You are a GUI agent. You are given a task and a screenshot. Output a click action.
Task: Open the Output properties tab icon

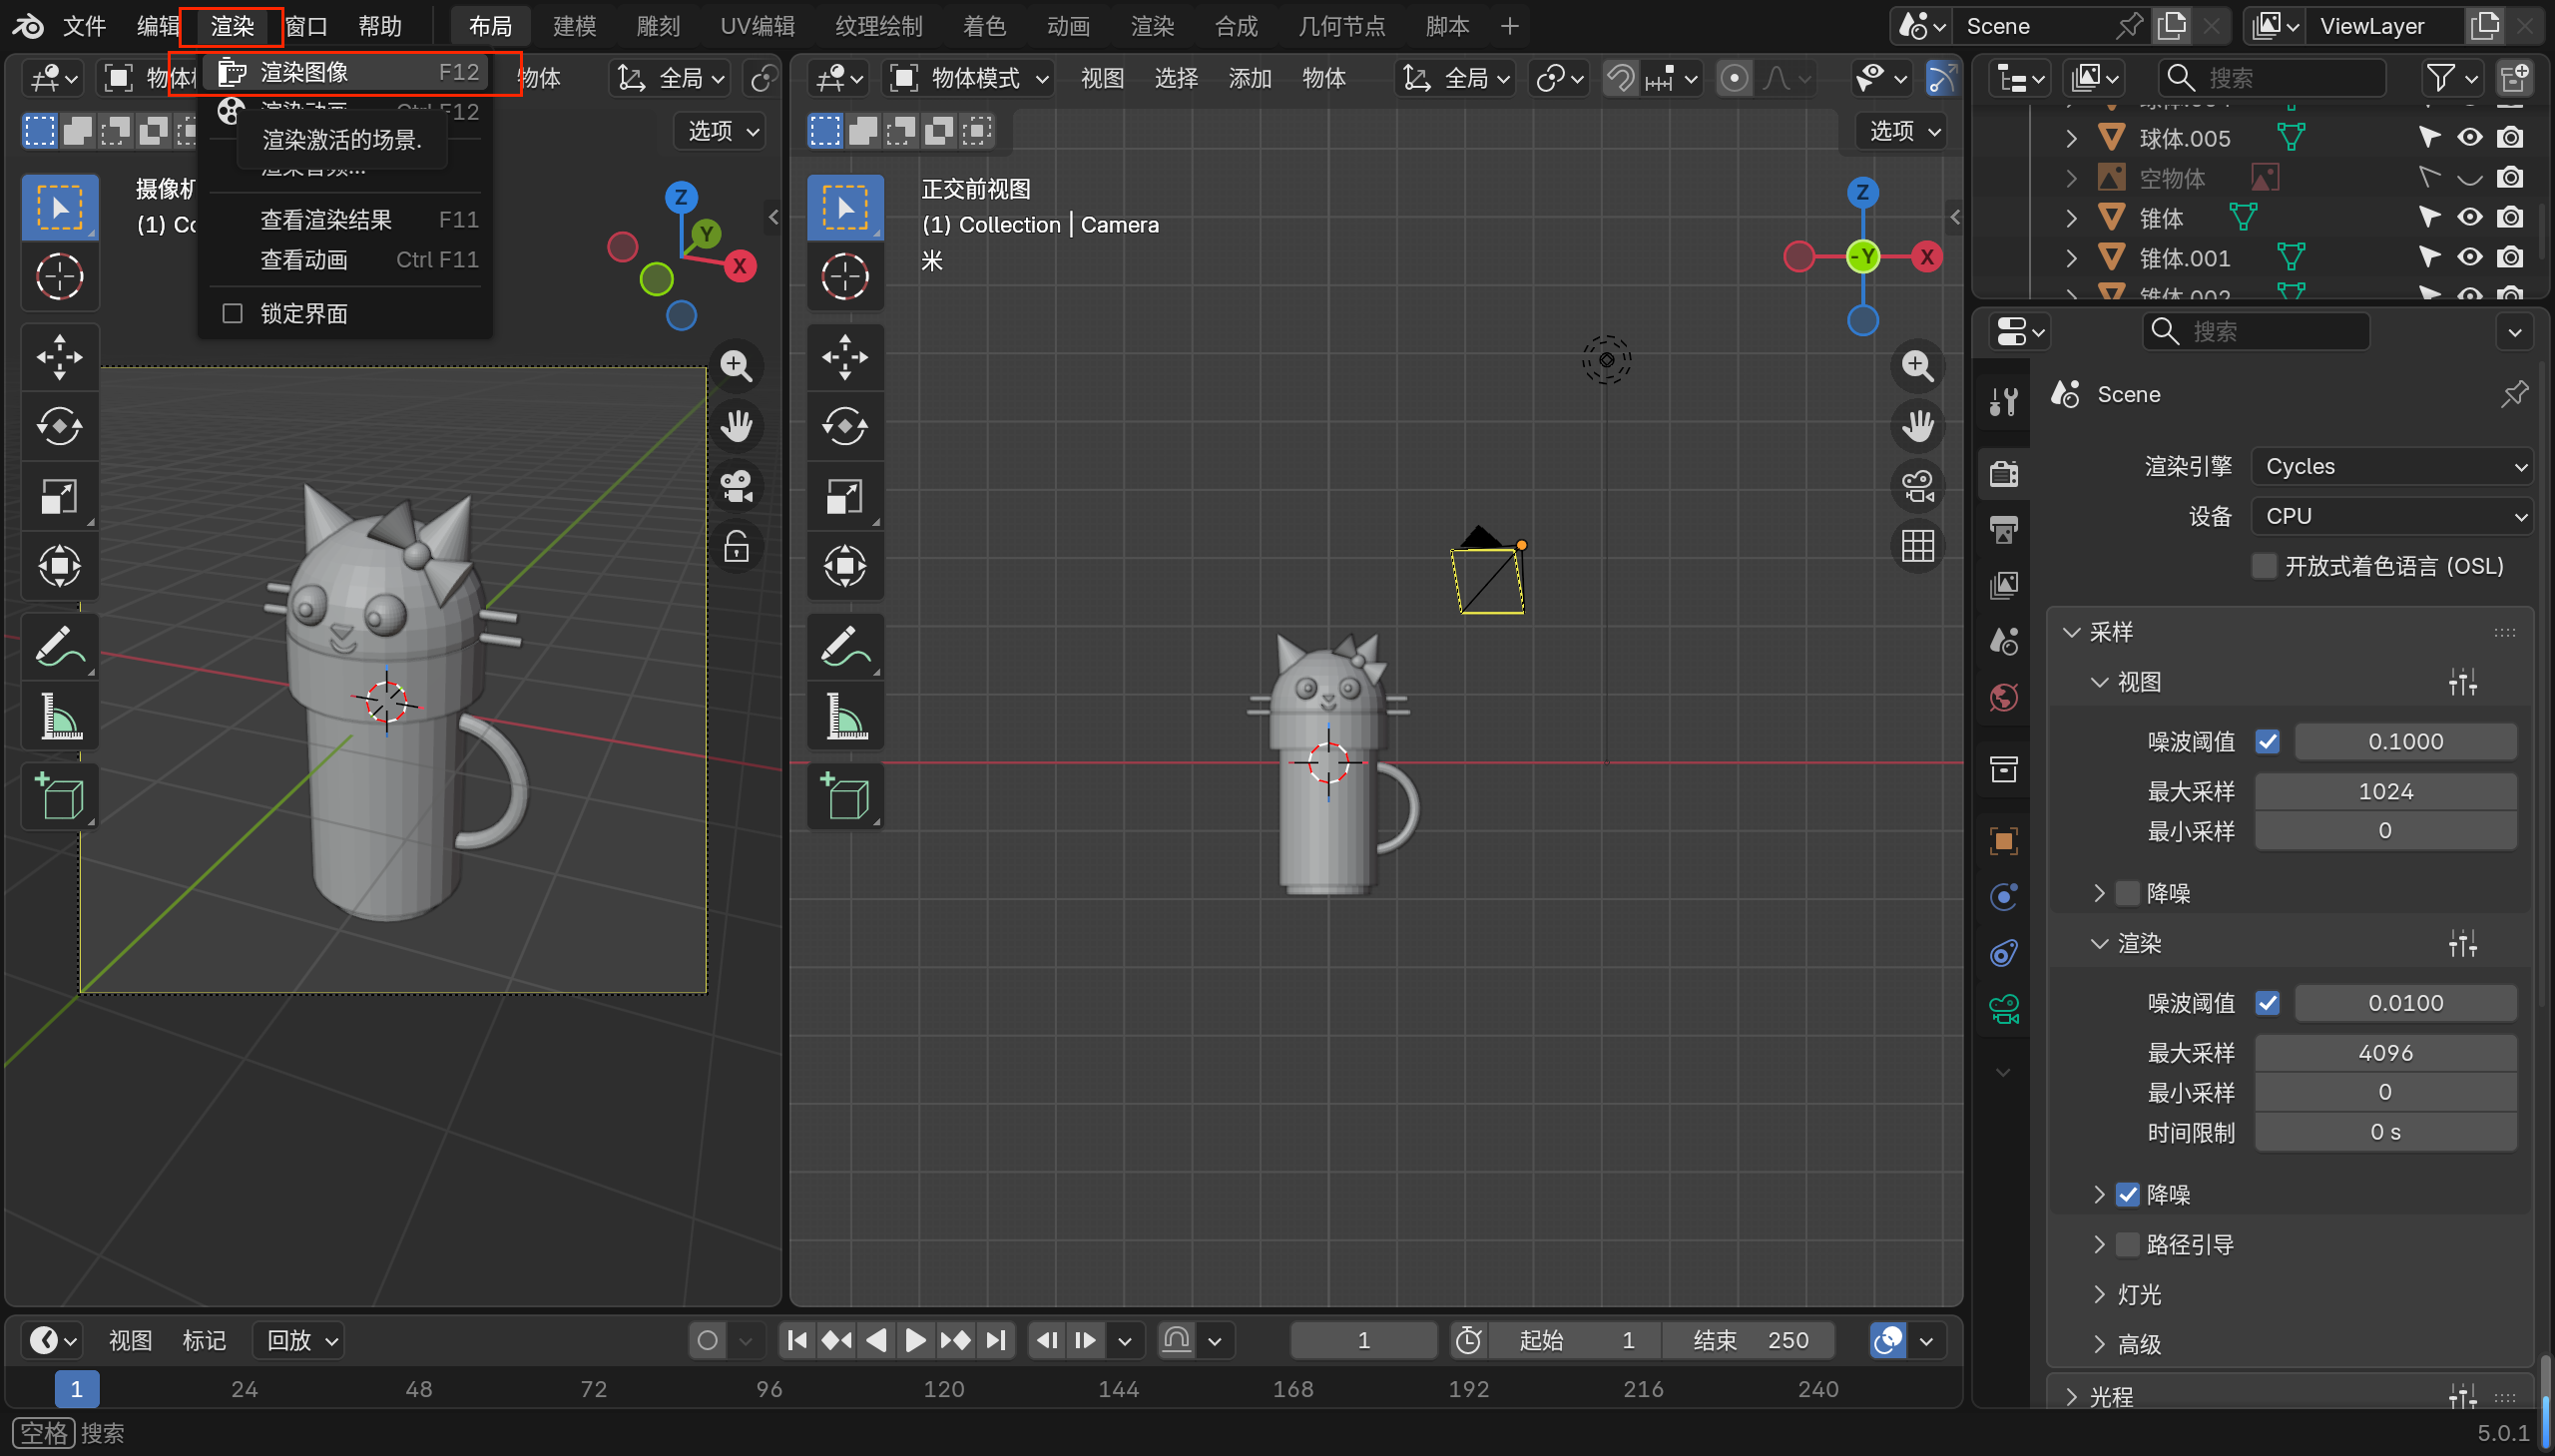[2003, 529]
